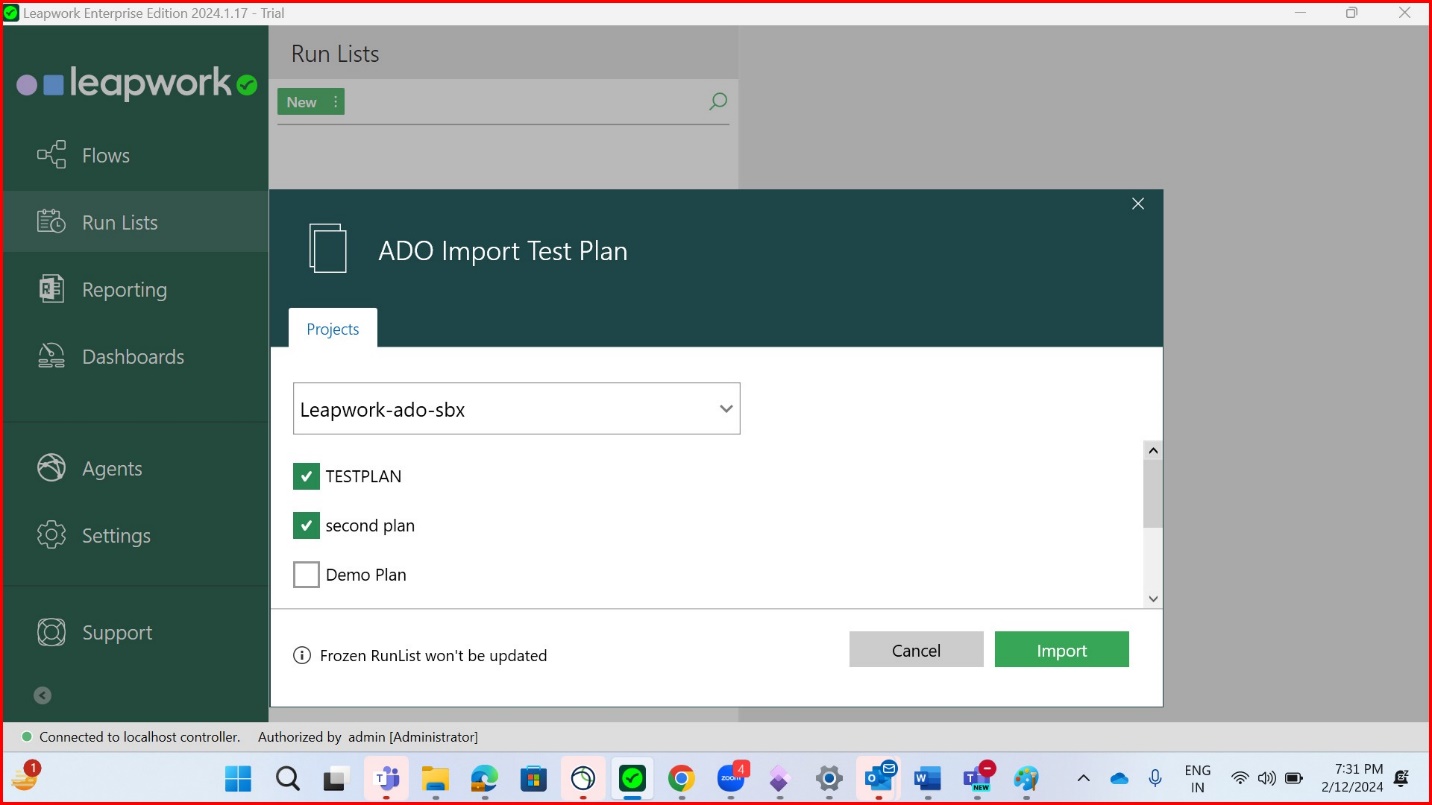Collapse the sidebar with the chevron arrow
The height and width of the screenshot is (805, 1432).
click(40, 694)
